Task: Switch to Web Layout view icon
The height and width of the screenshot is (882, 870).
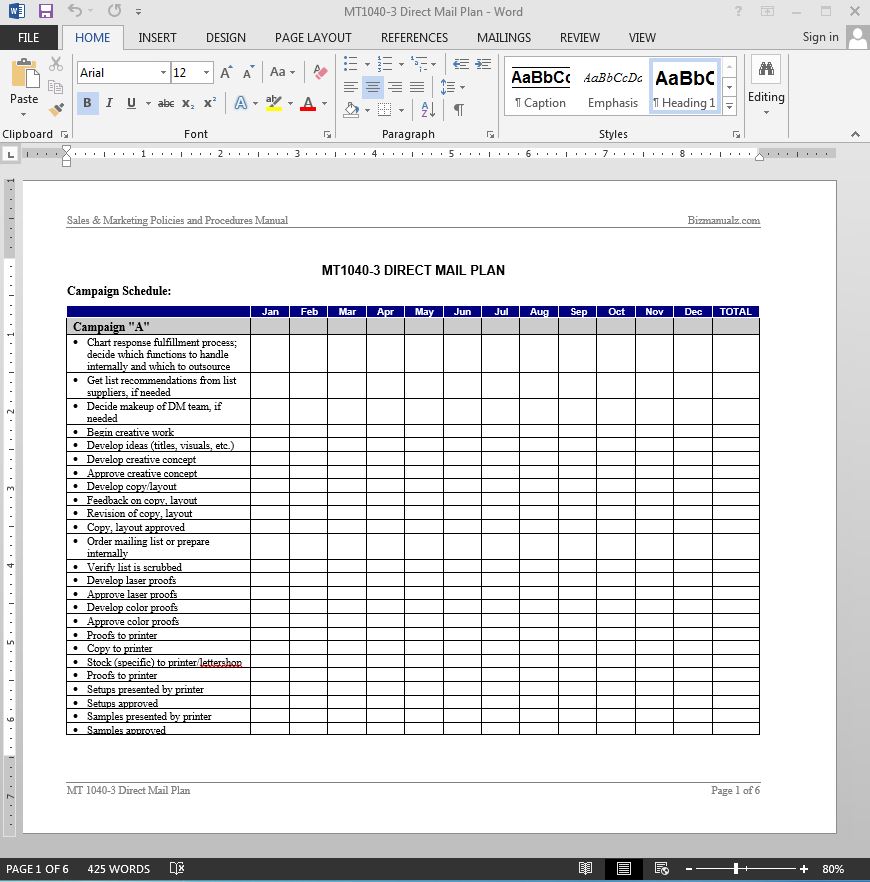Action: pos(662,868)
